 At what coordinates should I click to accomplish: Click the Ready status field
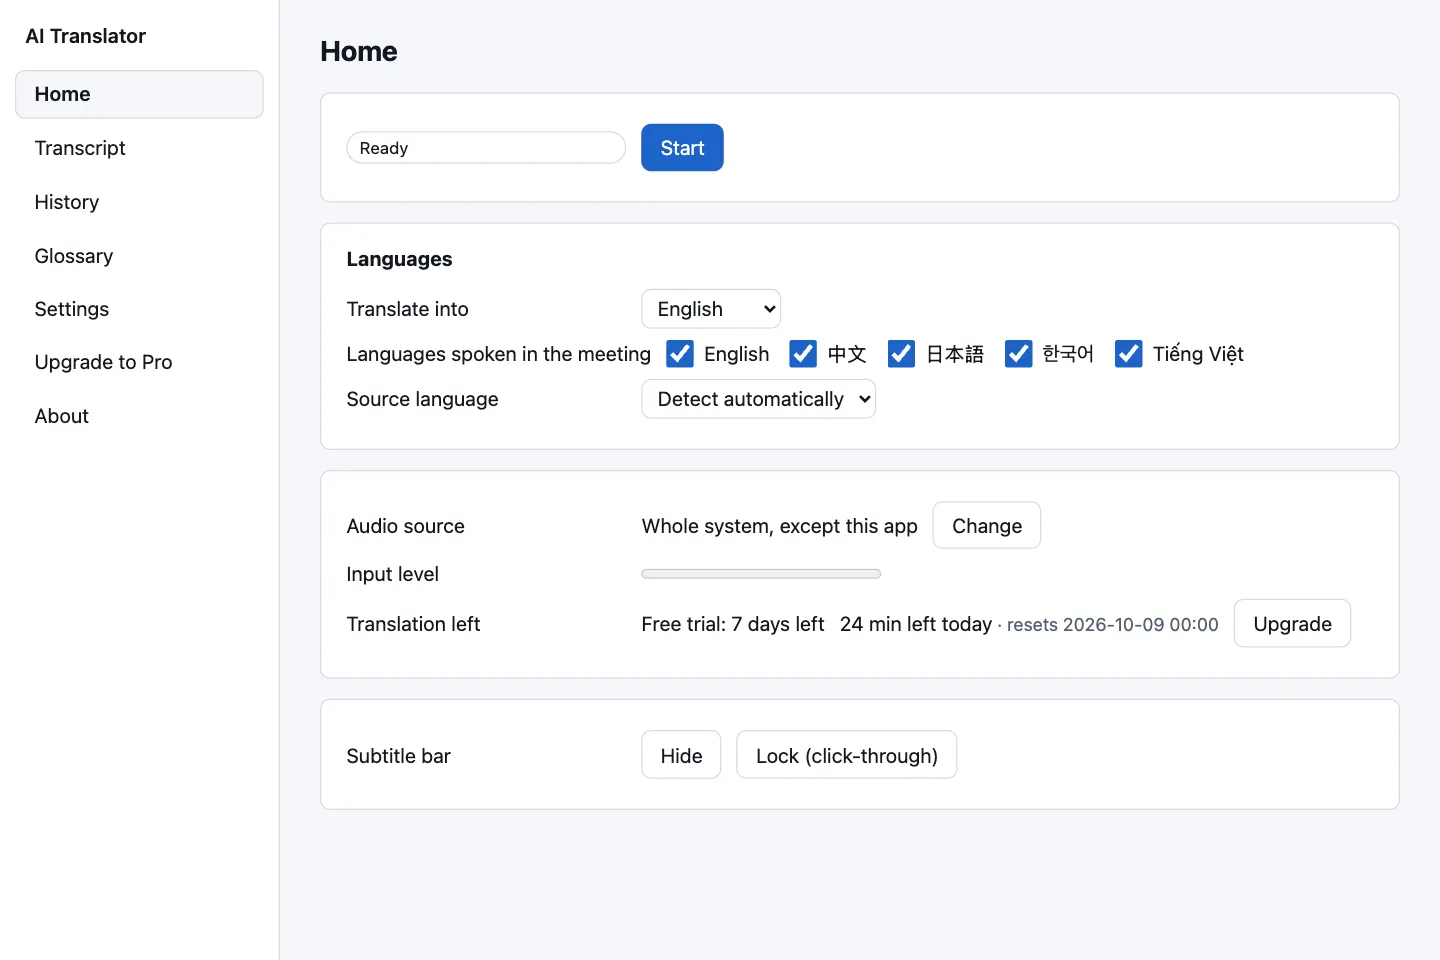(486, 148)
